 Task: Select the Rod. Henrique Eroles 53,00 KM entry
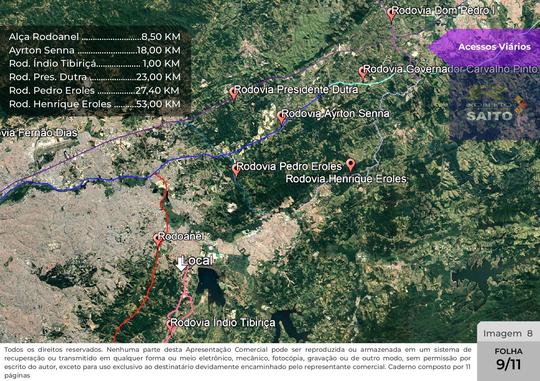click(x=94, y=104)
